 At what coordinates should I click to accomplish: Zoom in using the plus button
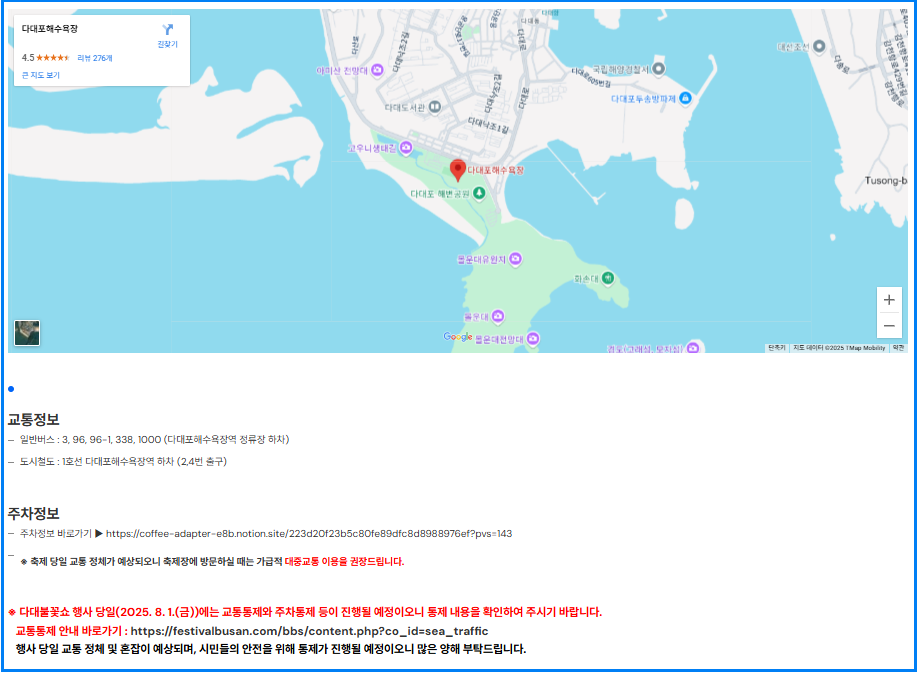coord(890,299)
